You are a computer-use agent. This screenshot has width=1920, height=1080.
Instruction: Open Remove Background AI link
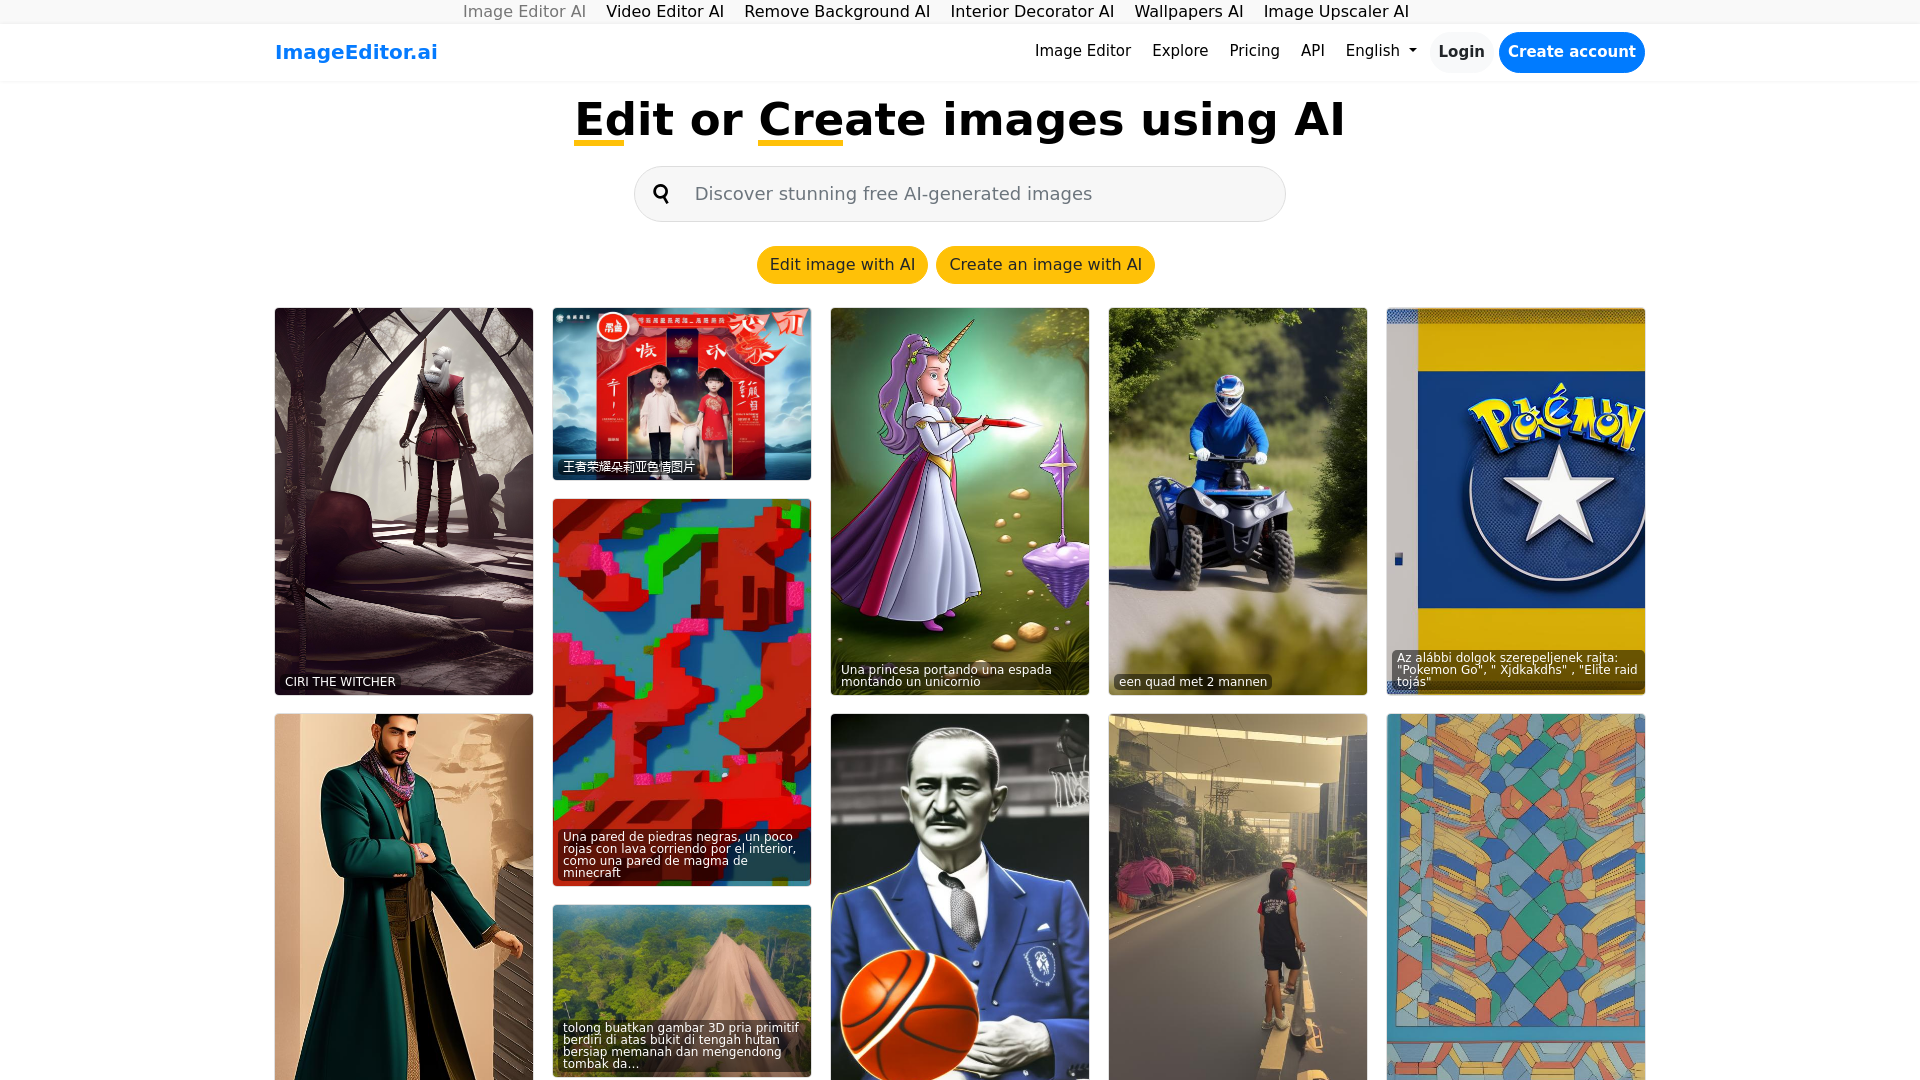click(x=837, y=11)
